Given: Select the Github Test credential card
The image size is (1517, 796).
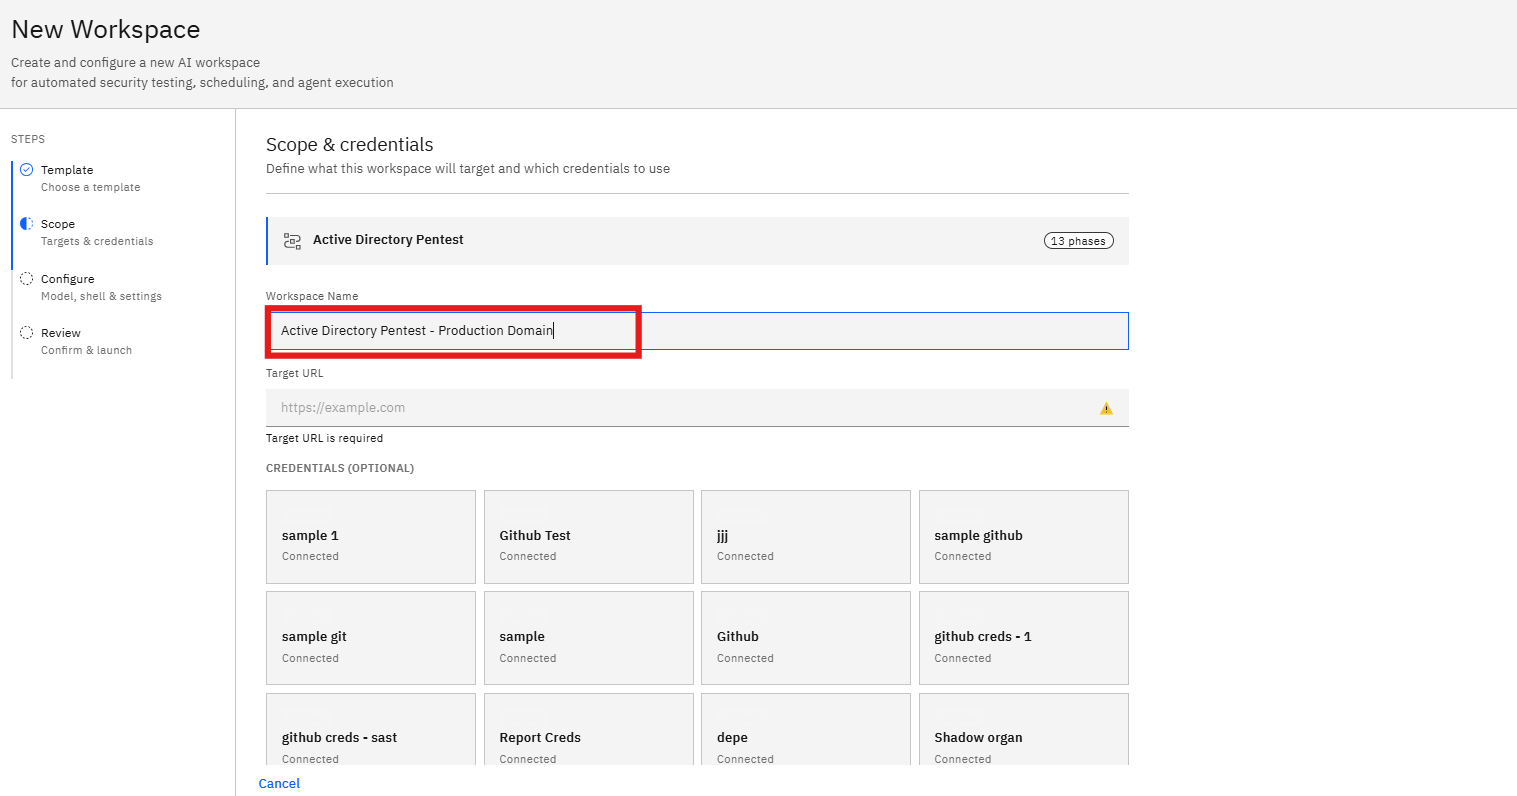Looking at the screenshot, I should [x=588, y=537].
